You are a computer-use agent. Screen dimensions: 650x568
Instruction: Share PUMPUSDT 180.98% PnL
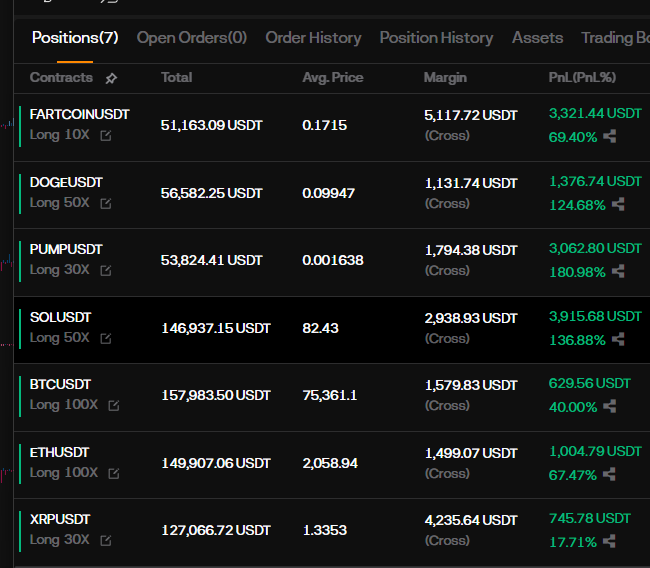(x=618, y=272)
